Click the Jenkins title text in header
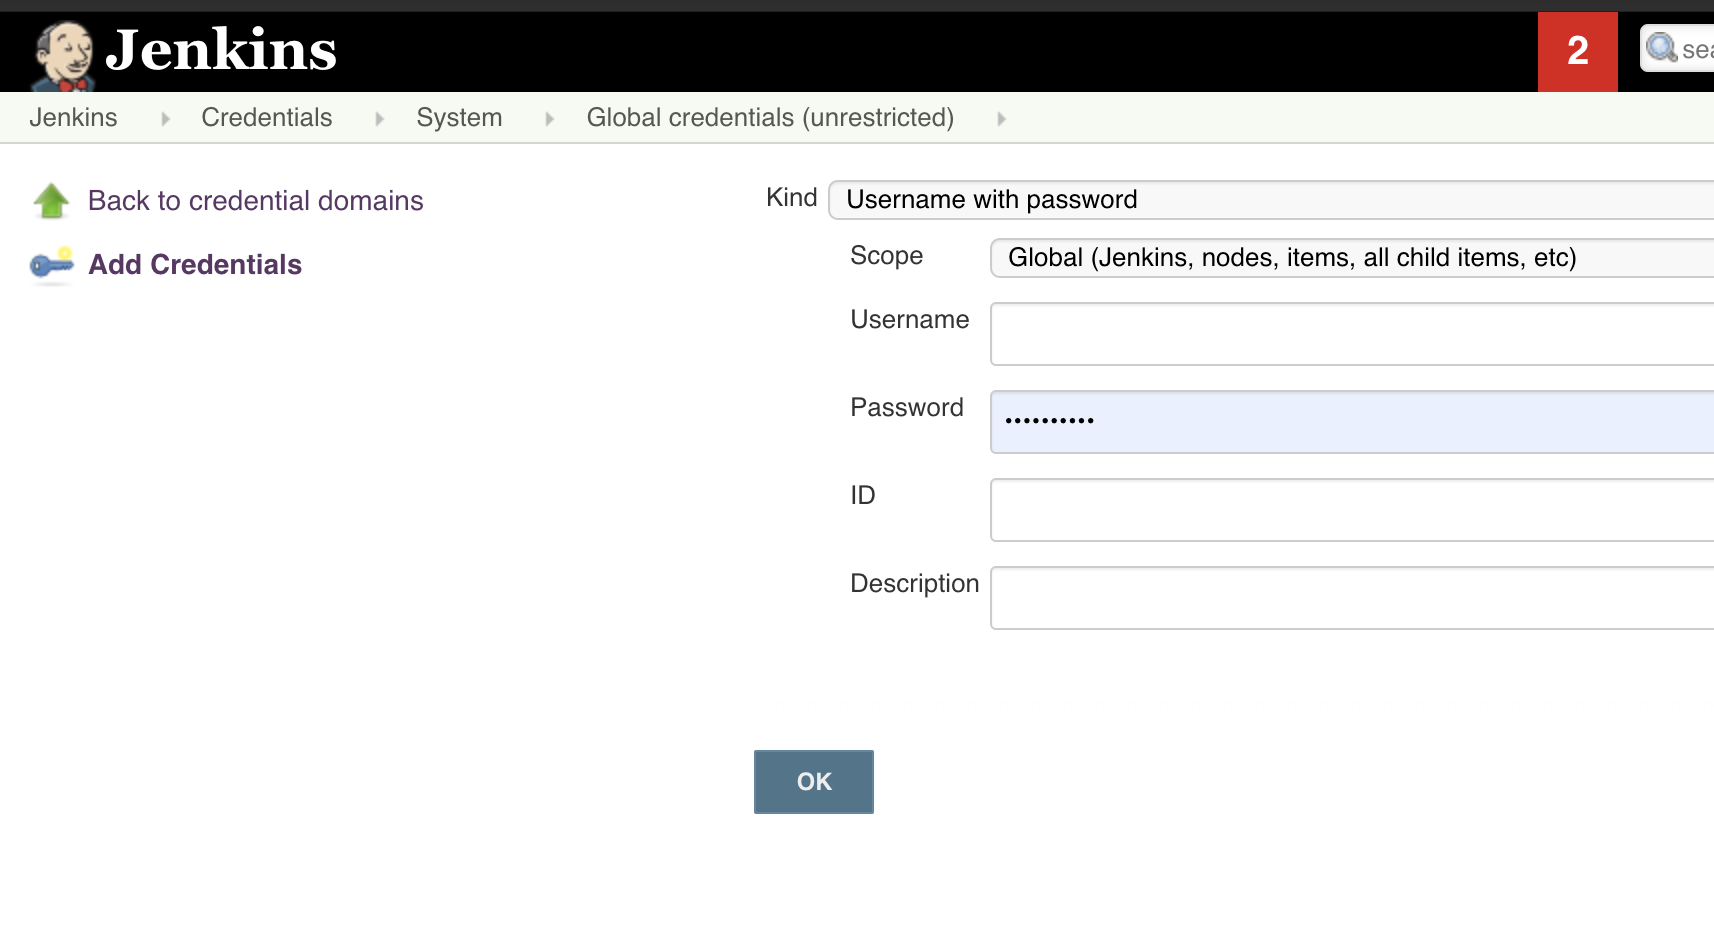Viewport: 1714px width, 948px height. 221,50
